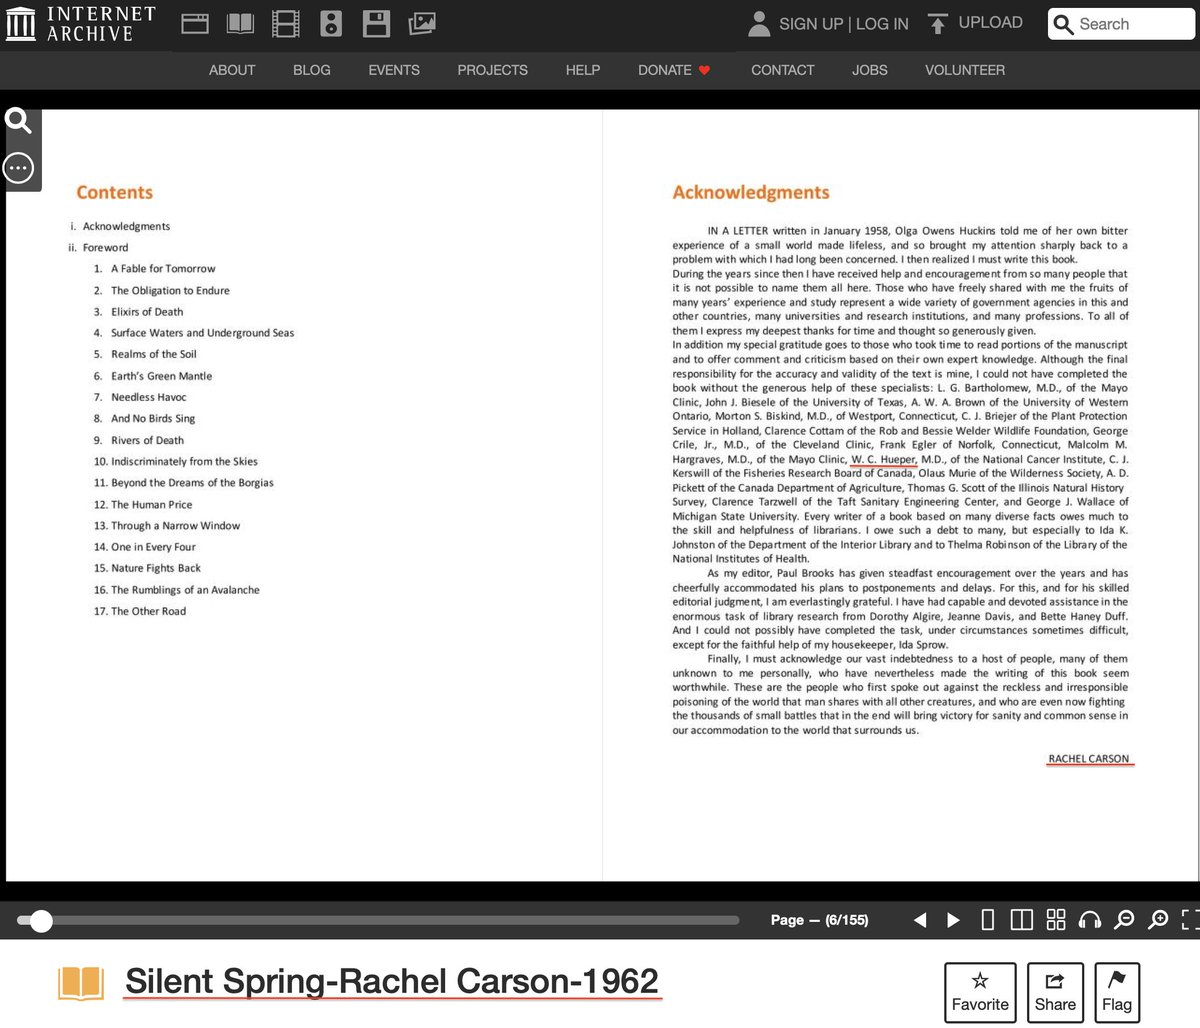Open the Web (Wayback) media icon
Image resolution: width=1200 pixels, height=1028 pixels.
pyautogui.click(x=195, y=23)
